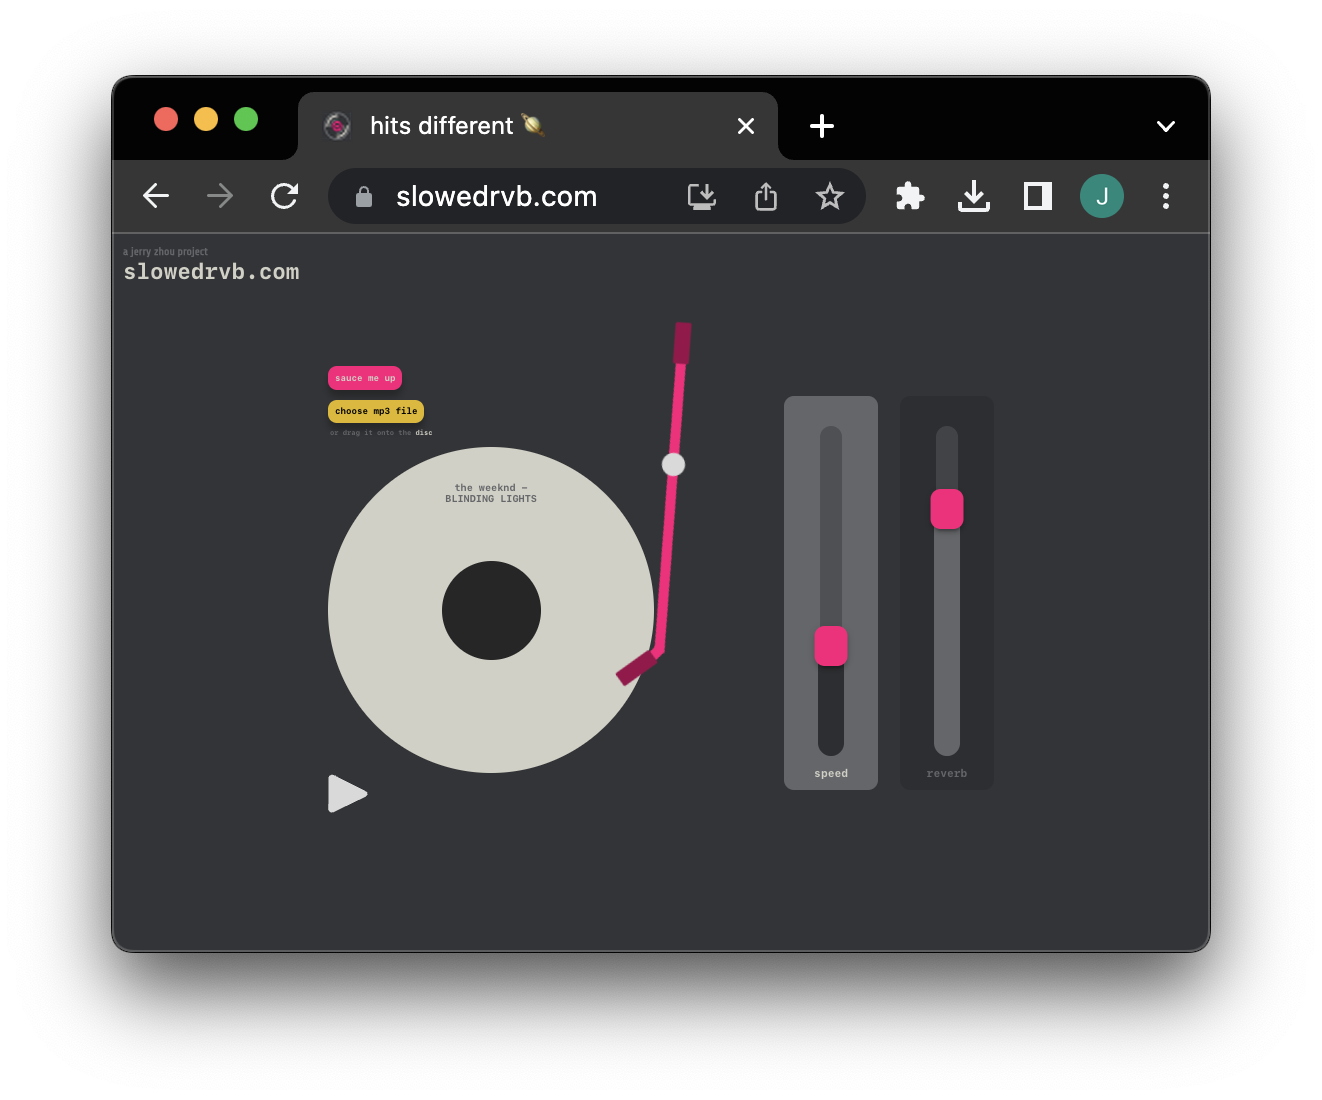Click the reload page icon

284,196
